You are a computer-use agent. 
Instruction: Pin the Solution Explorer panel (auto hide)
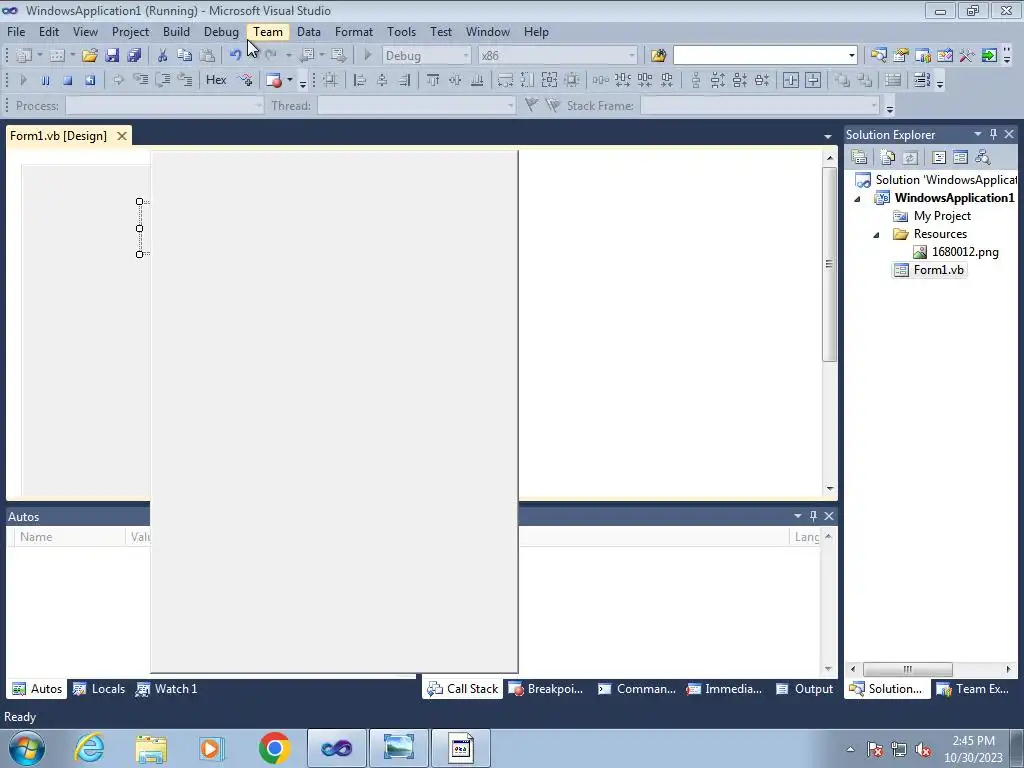click(x=993, y=134)
